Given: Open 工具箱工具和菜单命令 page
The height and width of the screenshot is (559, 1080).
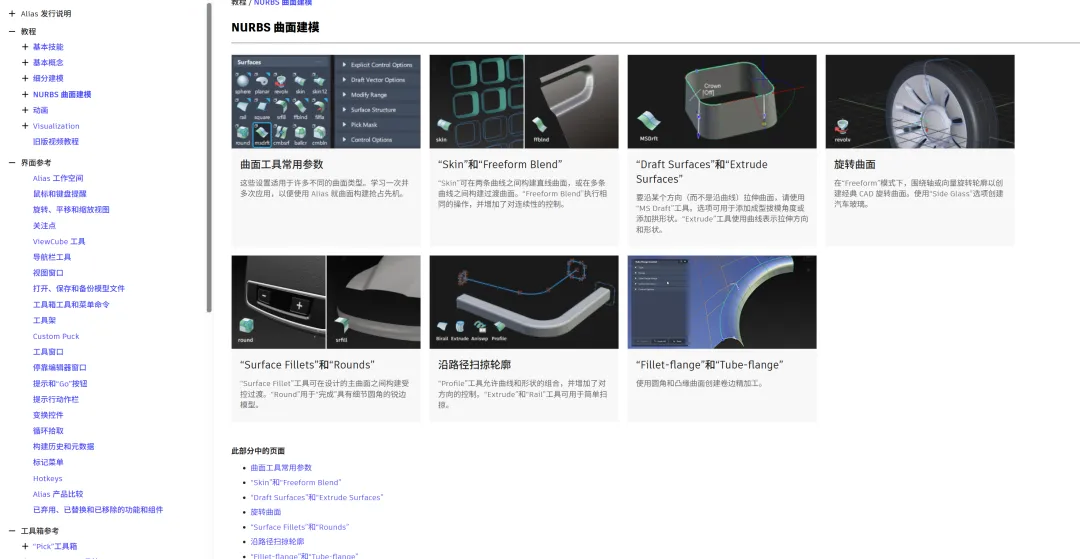Looking at the screenshot, I should 71,304.
